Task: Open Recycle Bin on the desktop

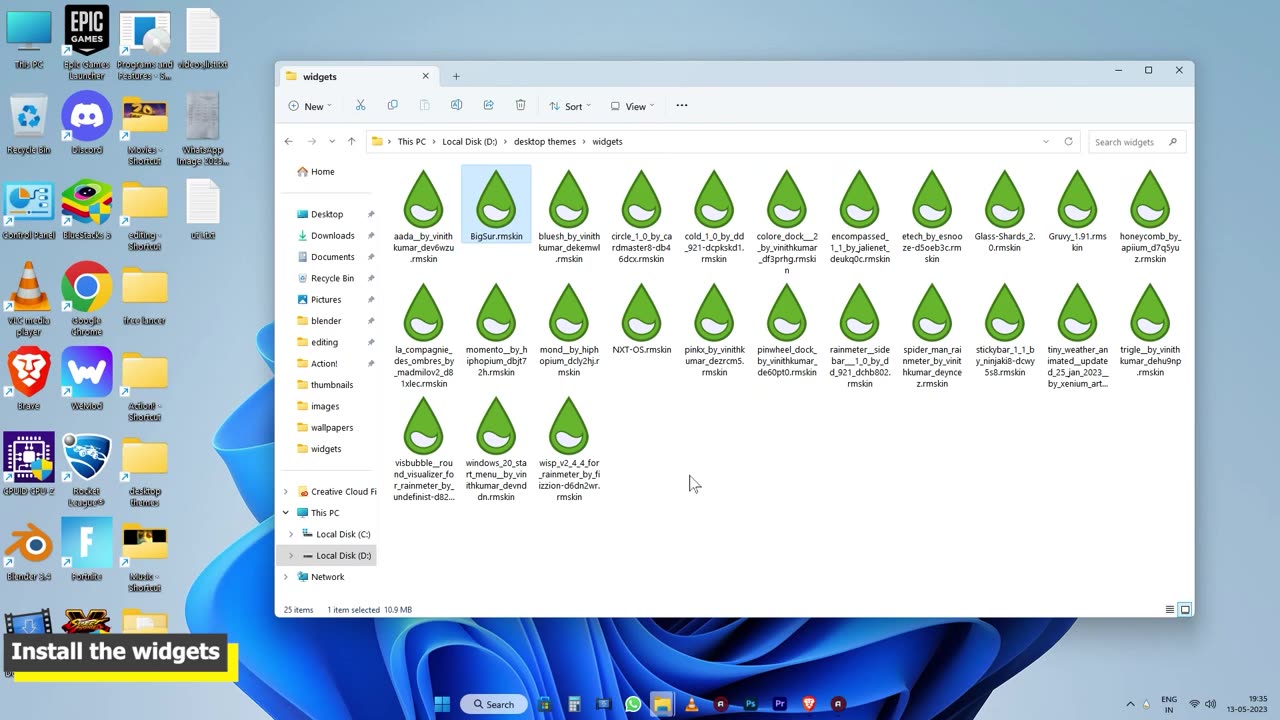Action: (x=29, y=124)
